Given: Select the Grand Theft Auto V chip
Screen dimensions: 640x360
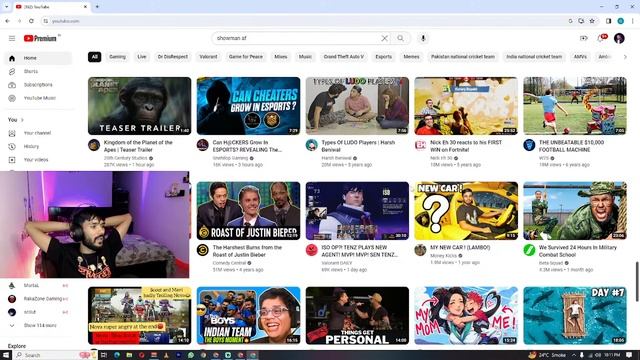Looking at the screenshot, I should click(344, 57).
